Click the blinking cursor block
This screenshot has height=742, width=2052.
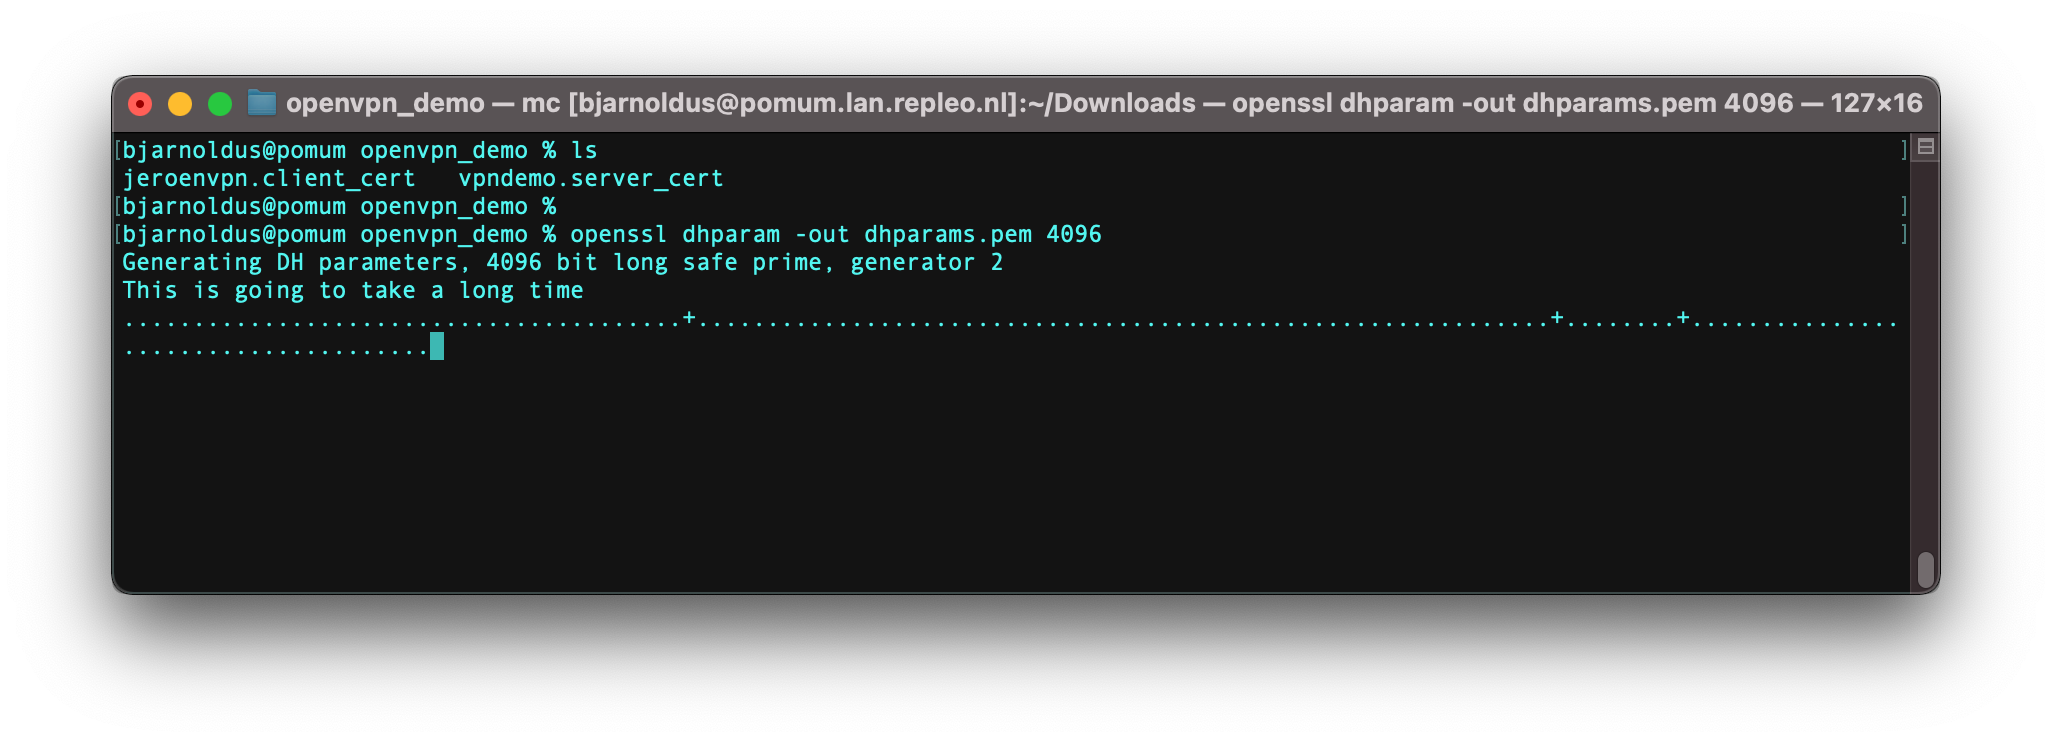click(437, 346)
